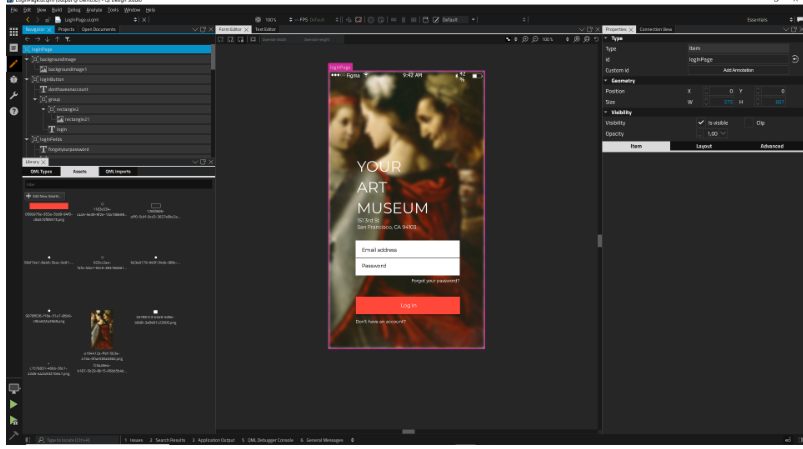Viewport: 803px width, 449px height.
Task: Collapse the Type section in Properties
Action: point(606,38)
